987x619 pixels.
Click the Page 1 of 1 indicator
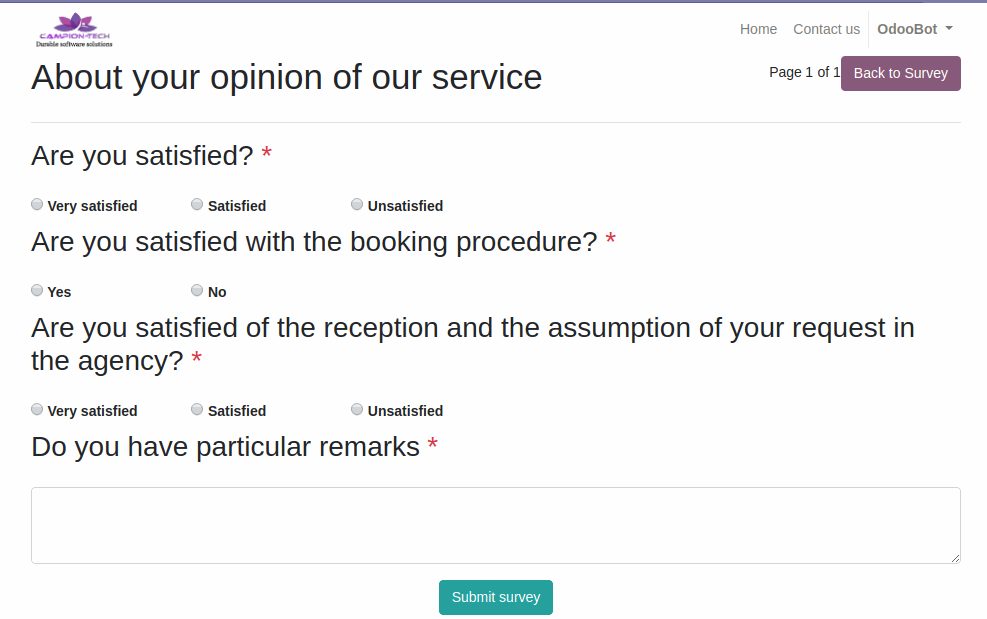tap(804, 72)
